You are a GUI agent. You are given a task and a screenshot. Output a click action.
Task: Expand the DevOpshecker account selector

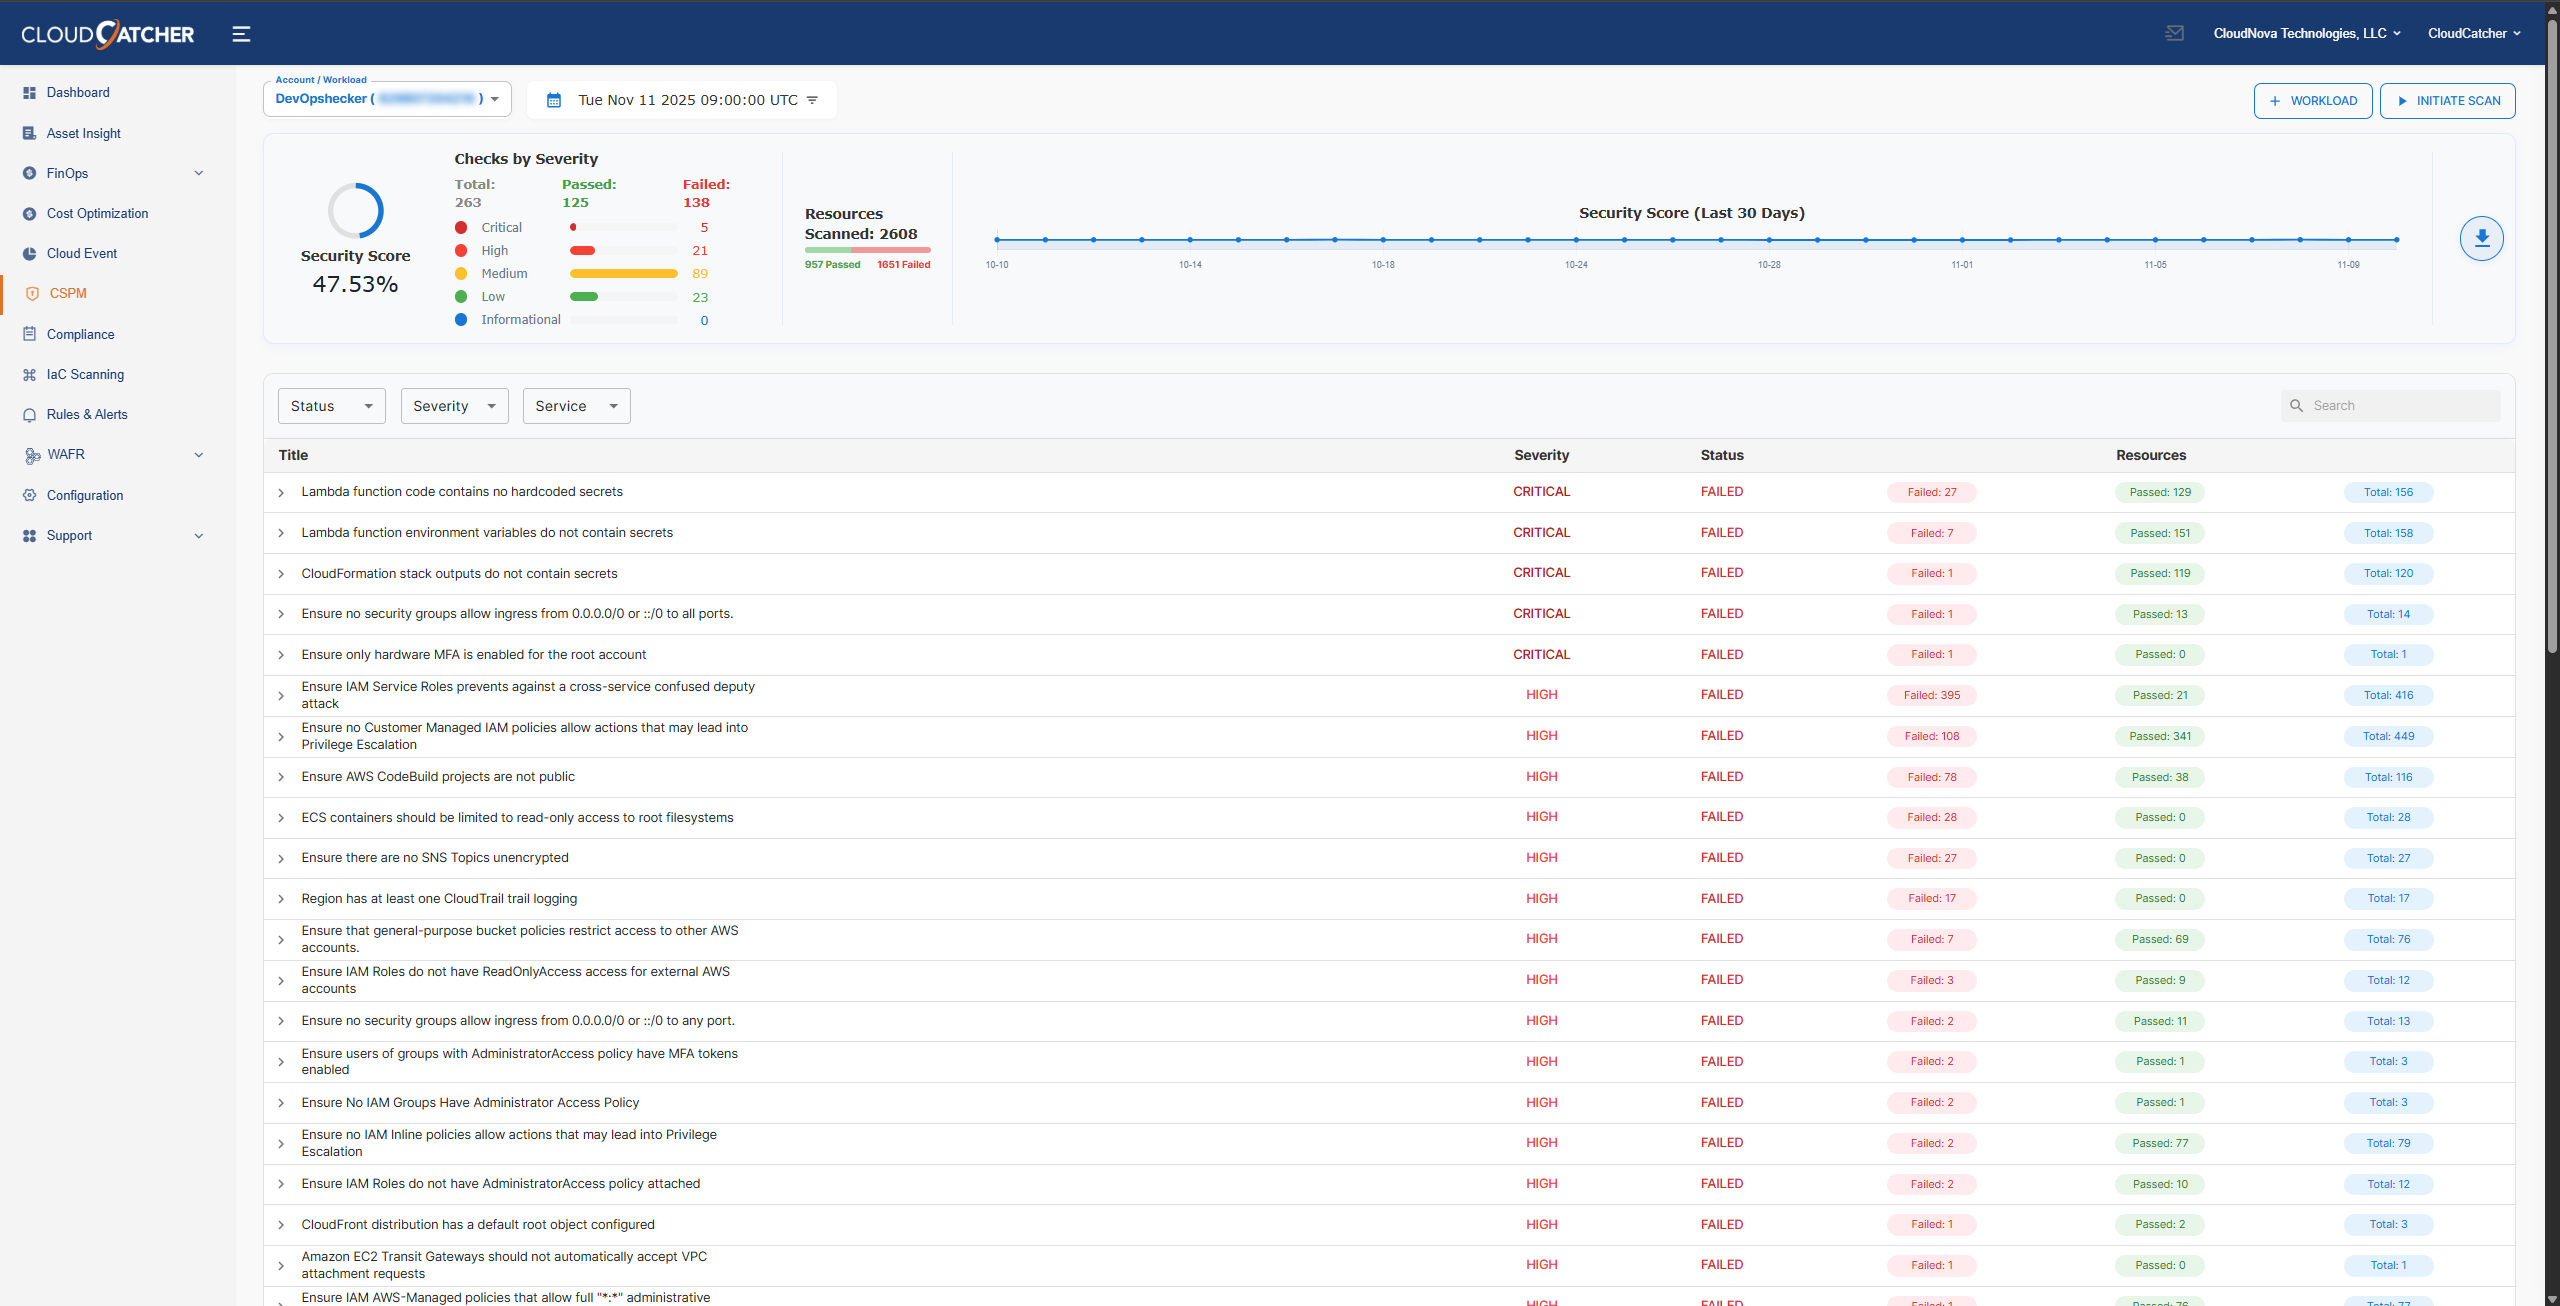pos(495,98)
